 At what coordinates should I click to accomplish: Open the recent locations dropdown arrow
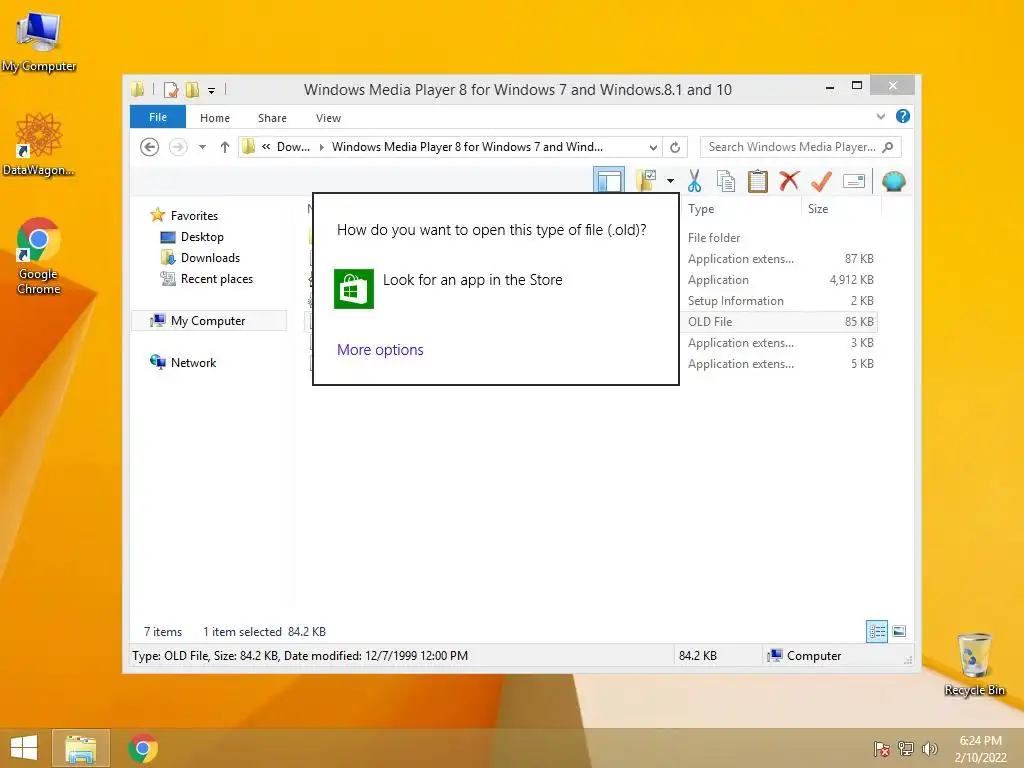202,147
